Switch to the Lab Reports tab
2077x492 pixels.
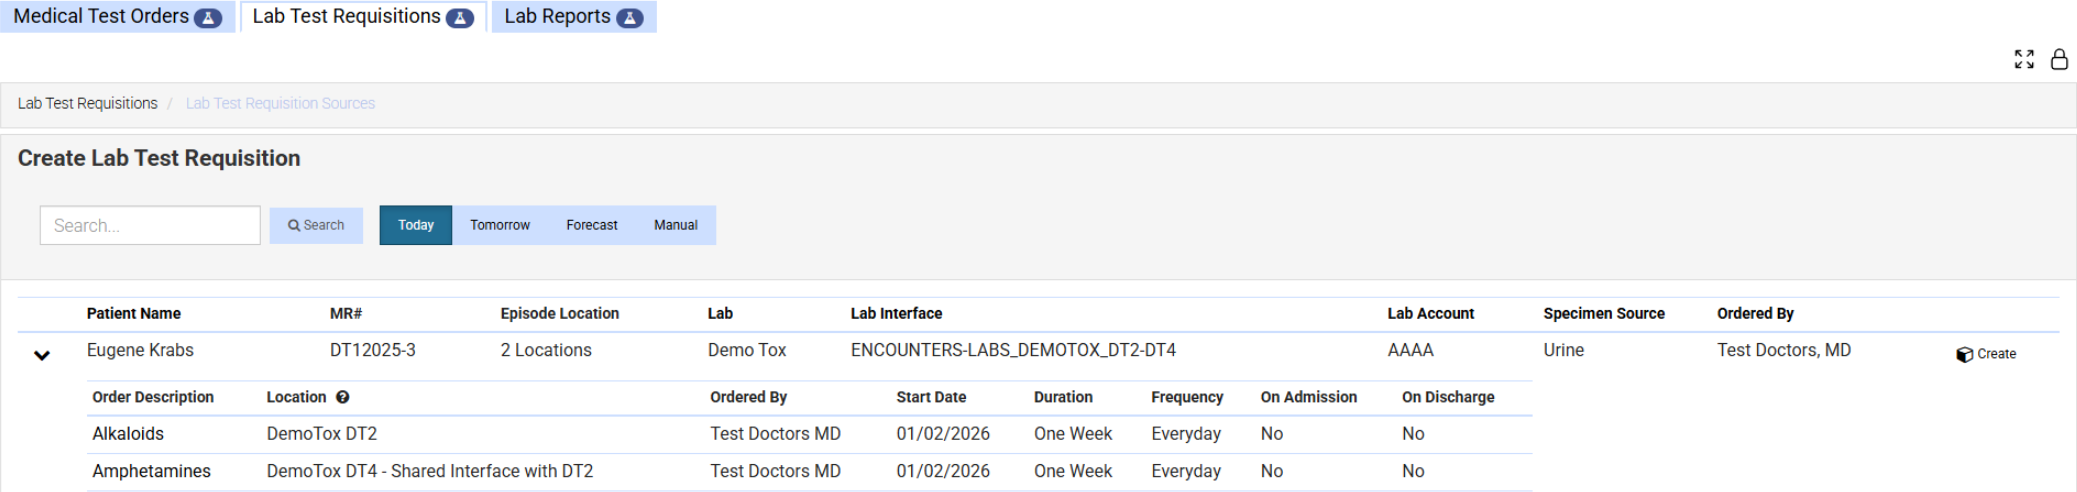557,17
